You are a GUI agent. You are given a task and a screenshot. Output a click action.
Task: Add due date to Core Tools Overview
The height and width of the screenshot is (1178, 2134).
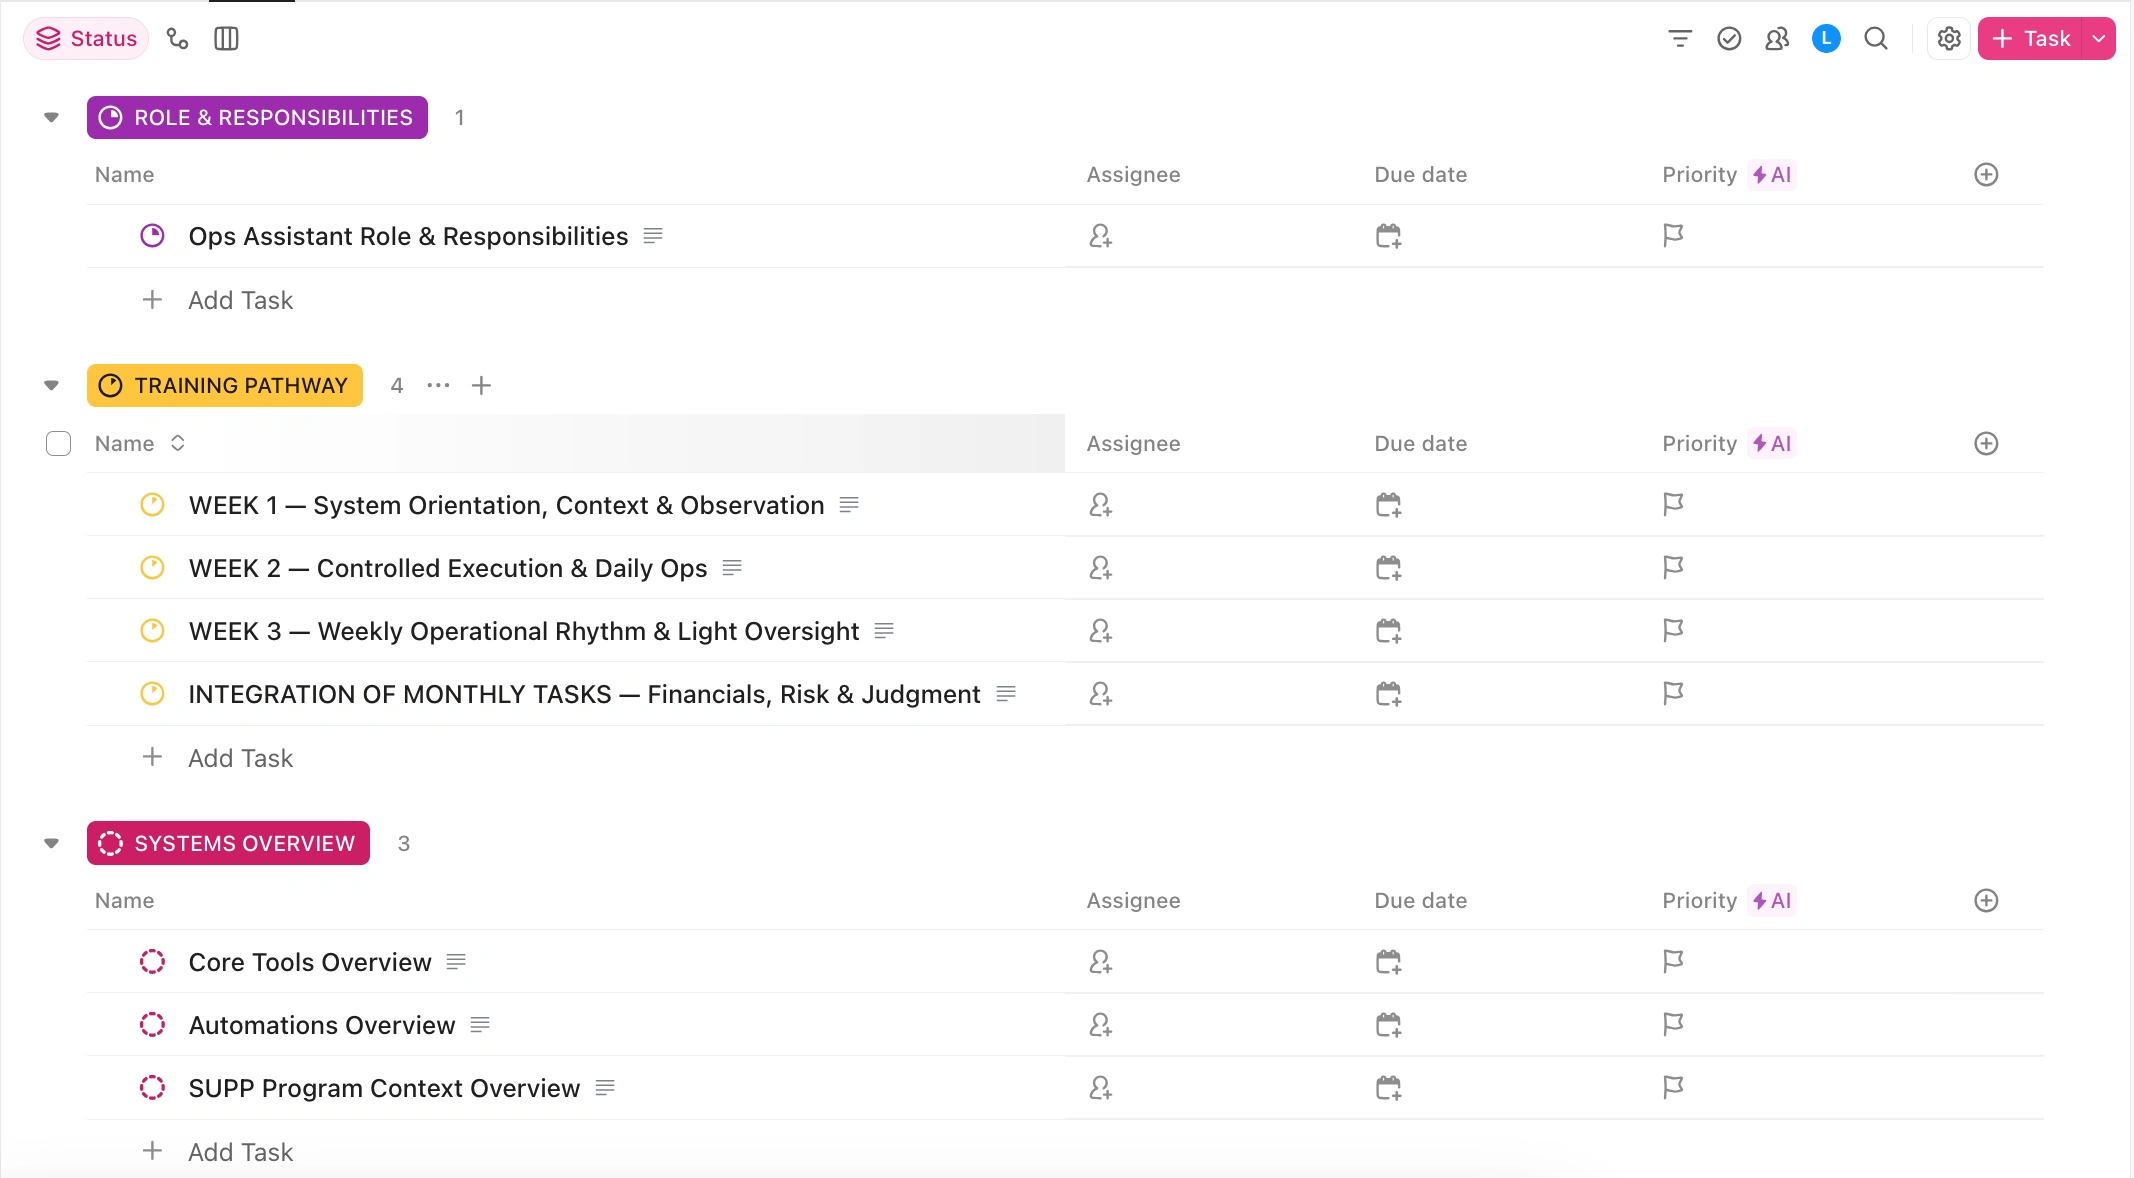click(1388, 962)
